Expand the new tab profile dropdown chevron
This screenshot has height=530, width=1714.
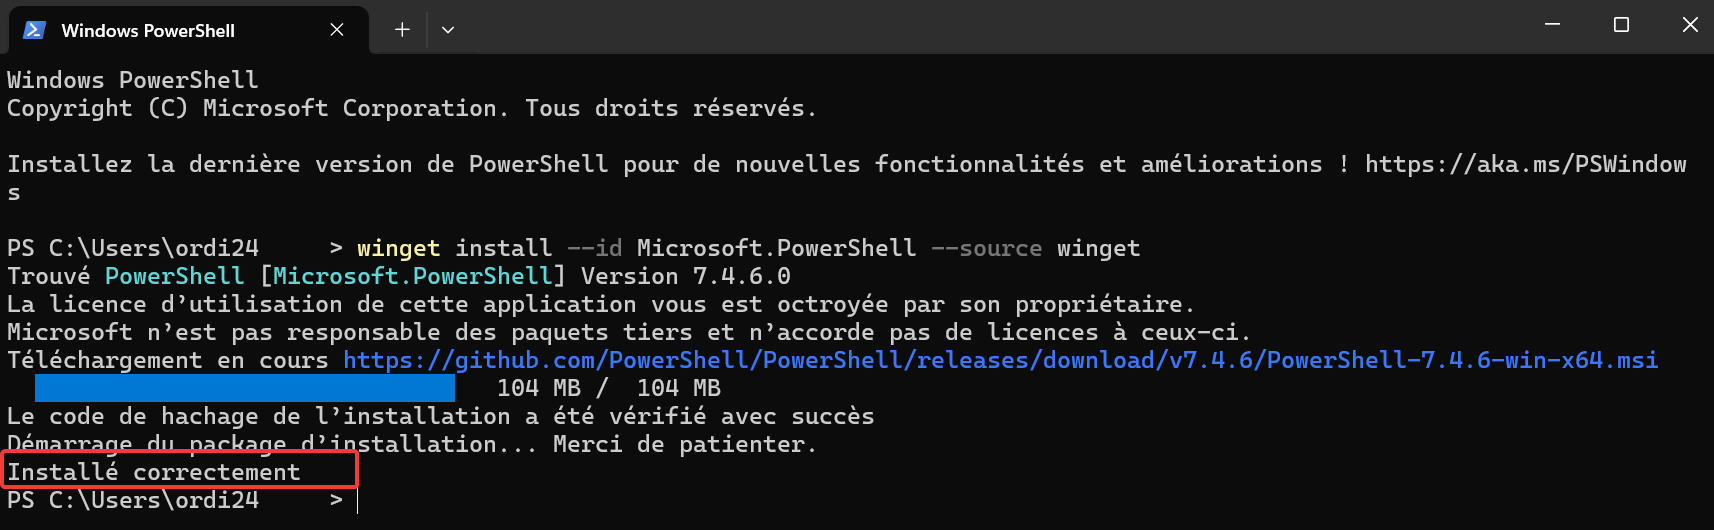(448, 30)
